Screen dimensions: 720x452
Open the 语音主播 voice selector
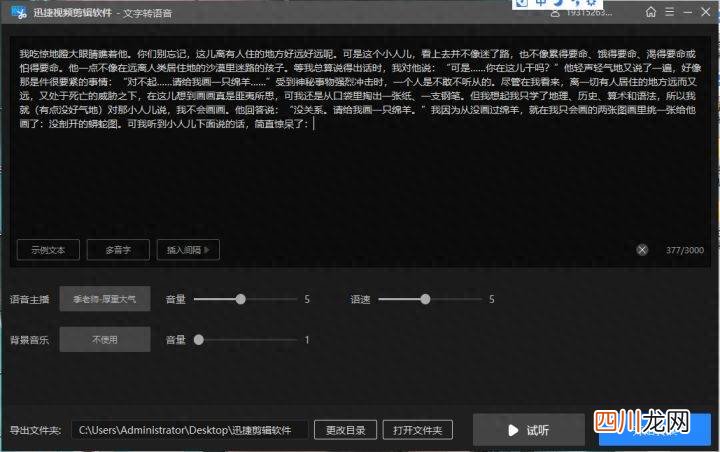point(105,299)
